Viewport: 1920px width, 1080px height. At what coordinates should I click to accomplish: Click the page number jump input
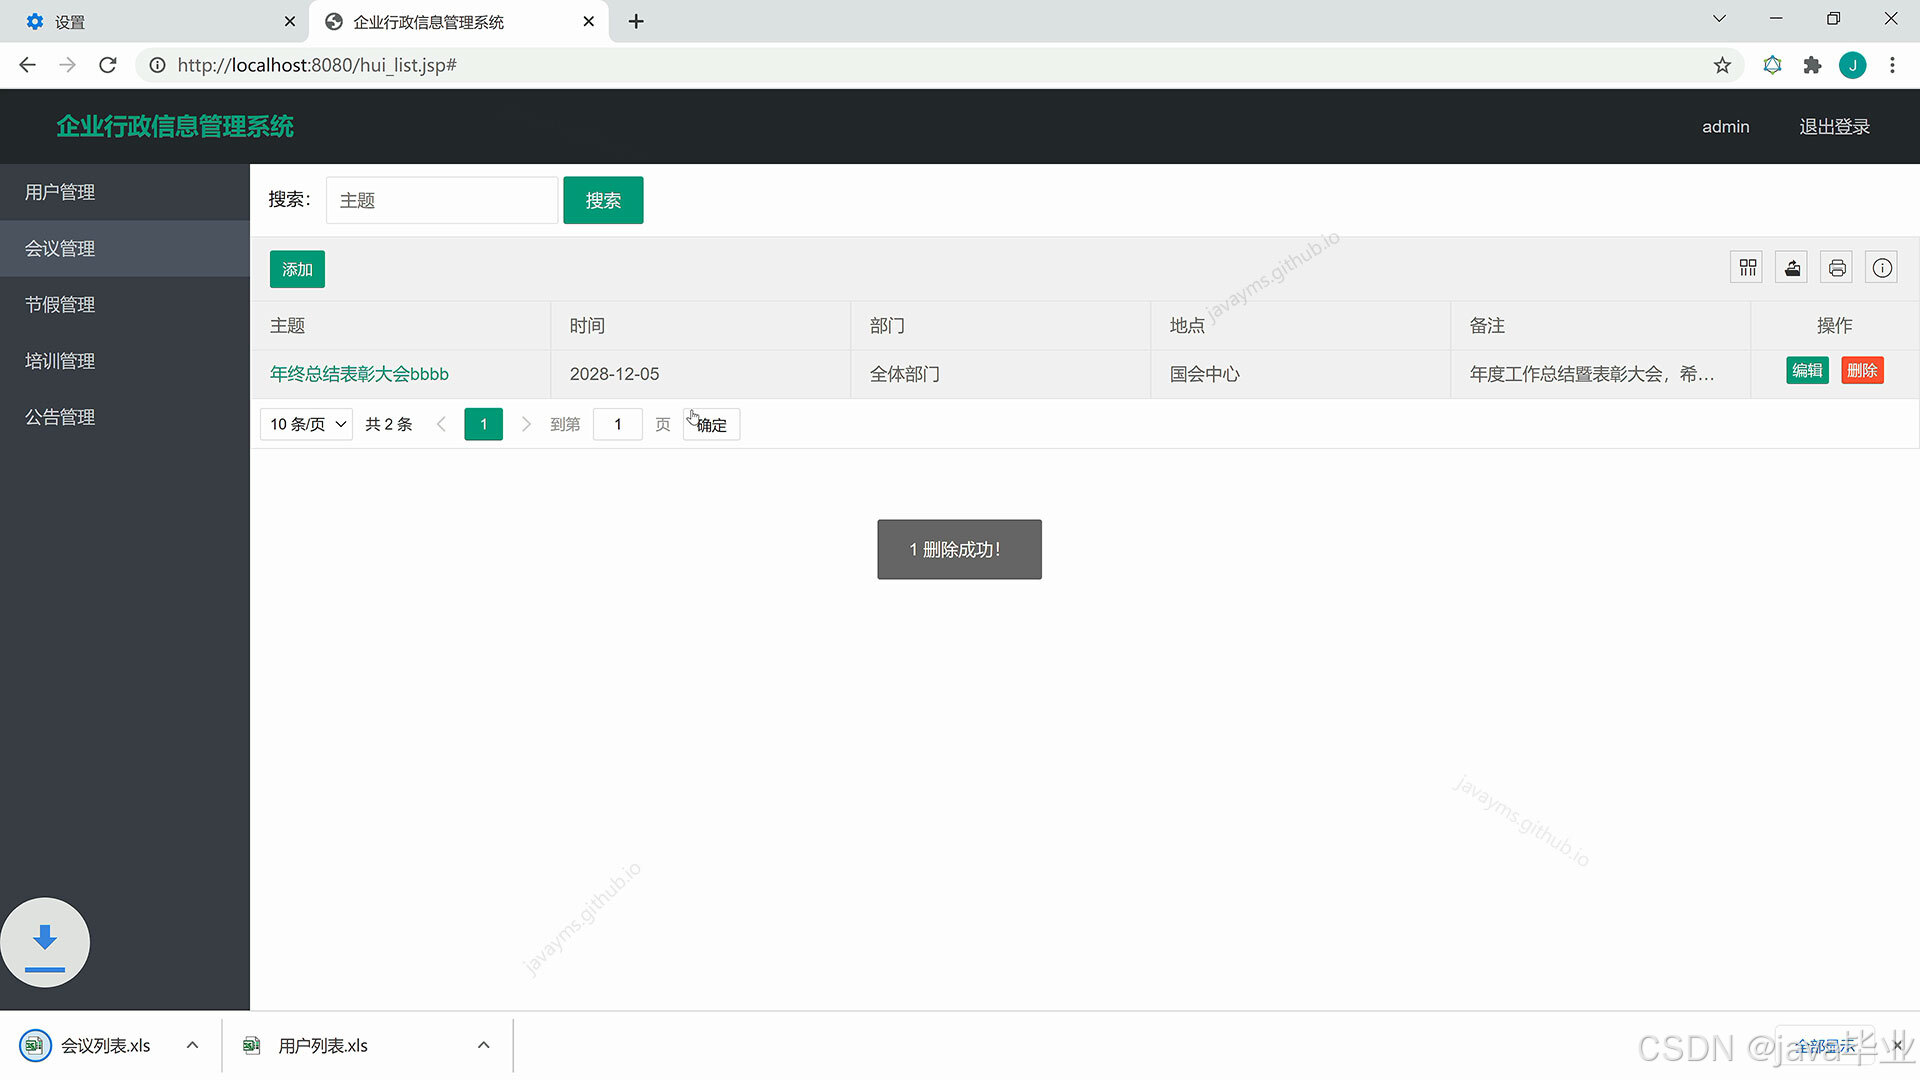tap(618, 424)
